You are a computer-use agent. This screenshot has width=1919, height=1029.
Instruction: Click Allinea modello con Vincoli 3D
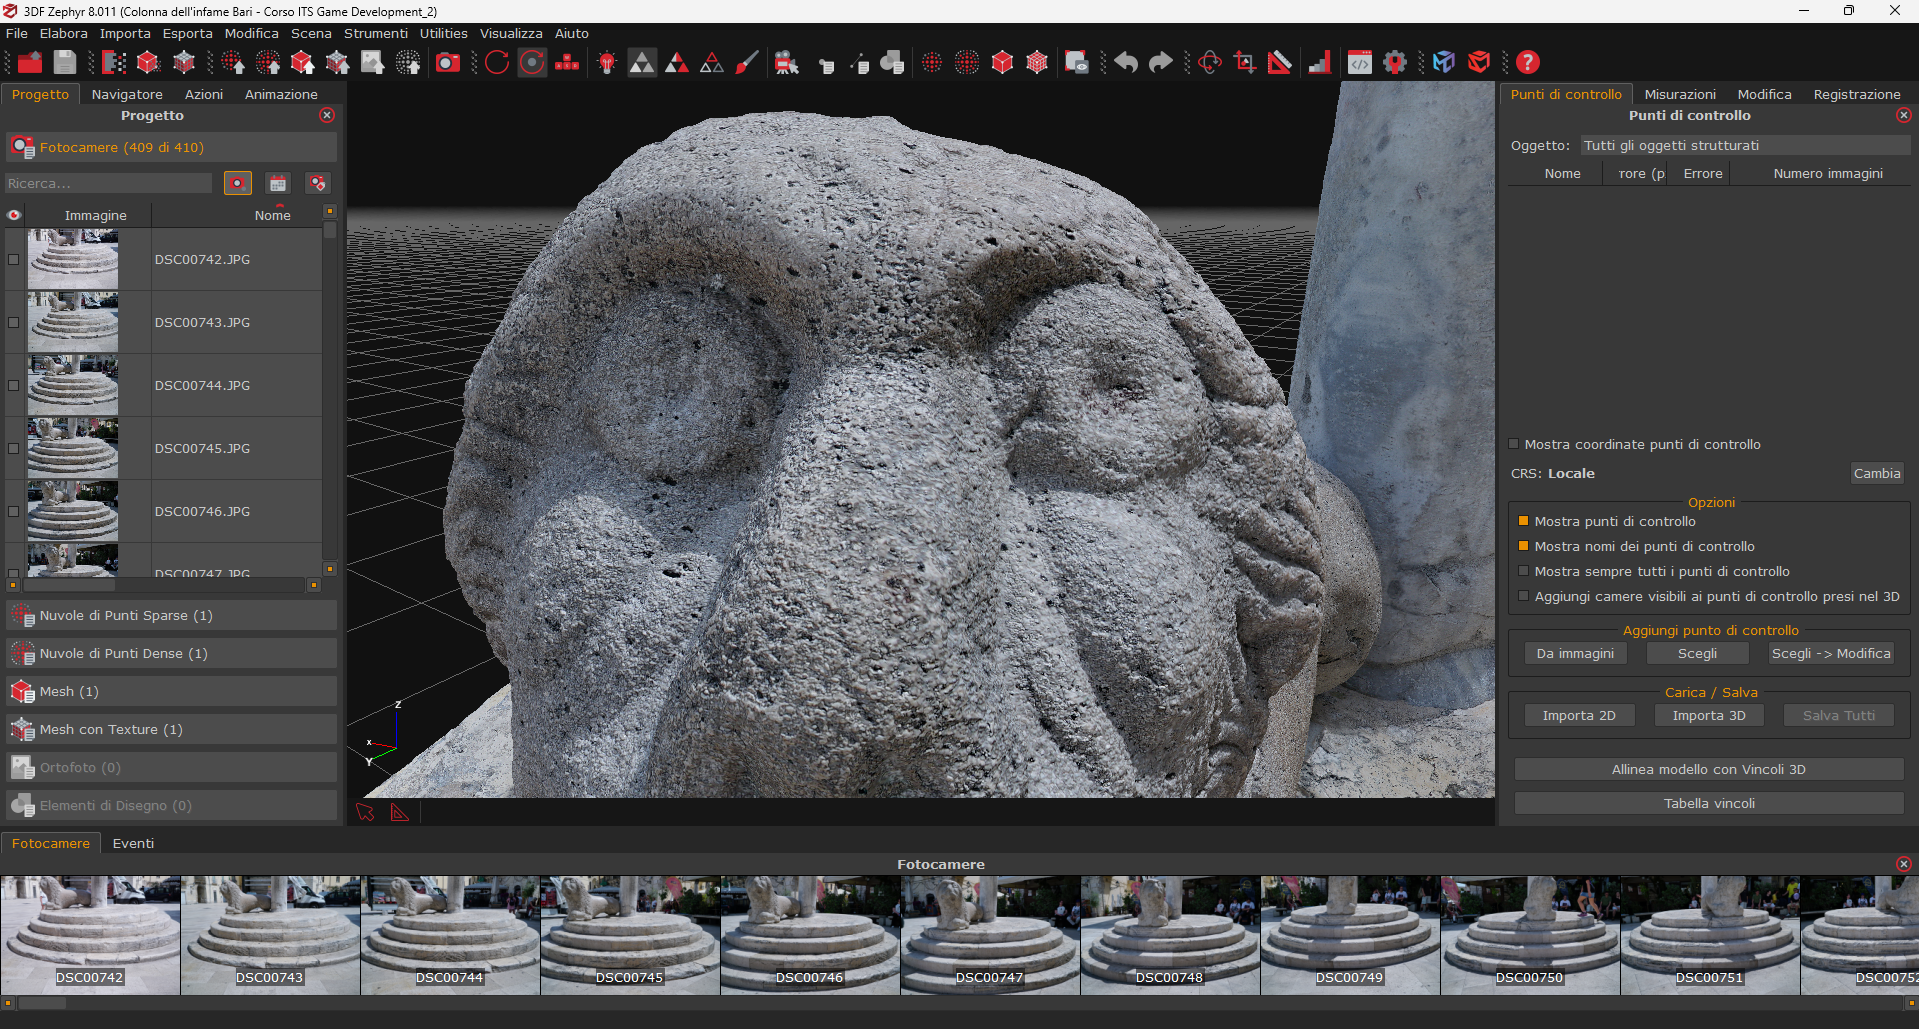(1708, 769)
